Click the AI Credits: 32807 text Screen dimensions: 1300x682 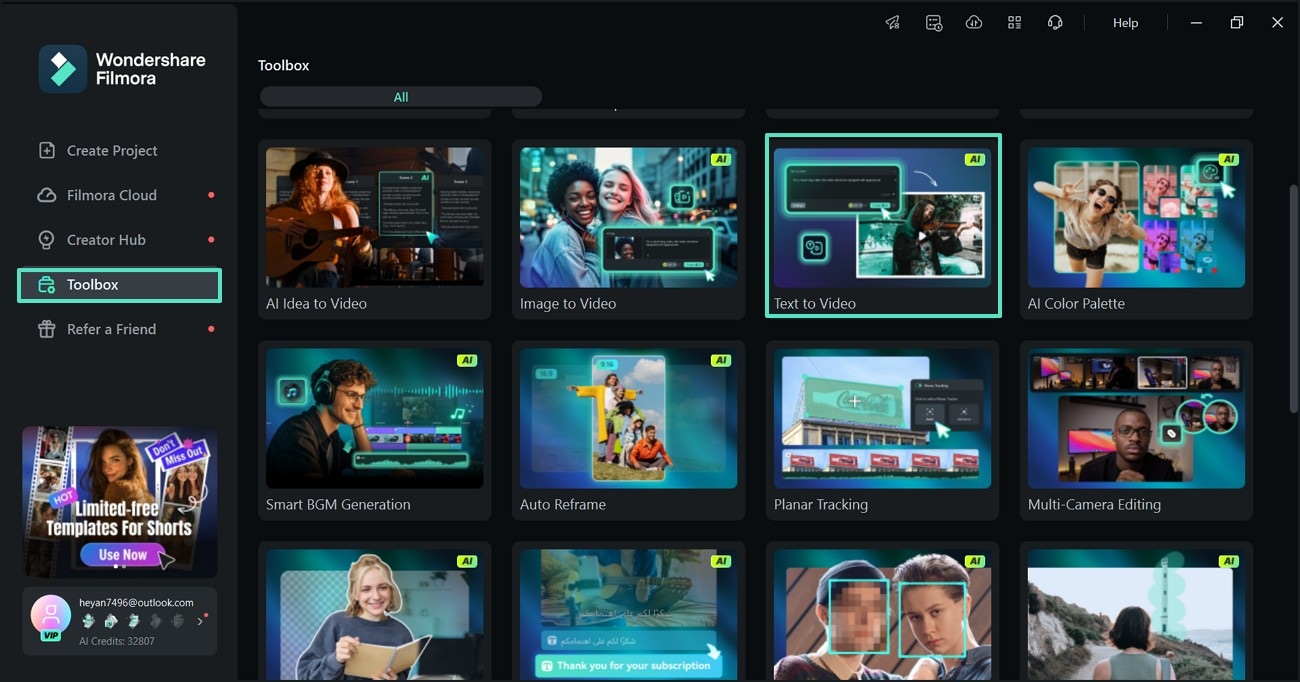click(117, 641)
